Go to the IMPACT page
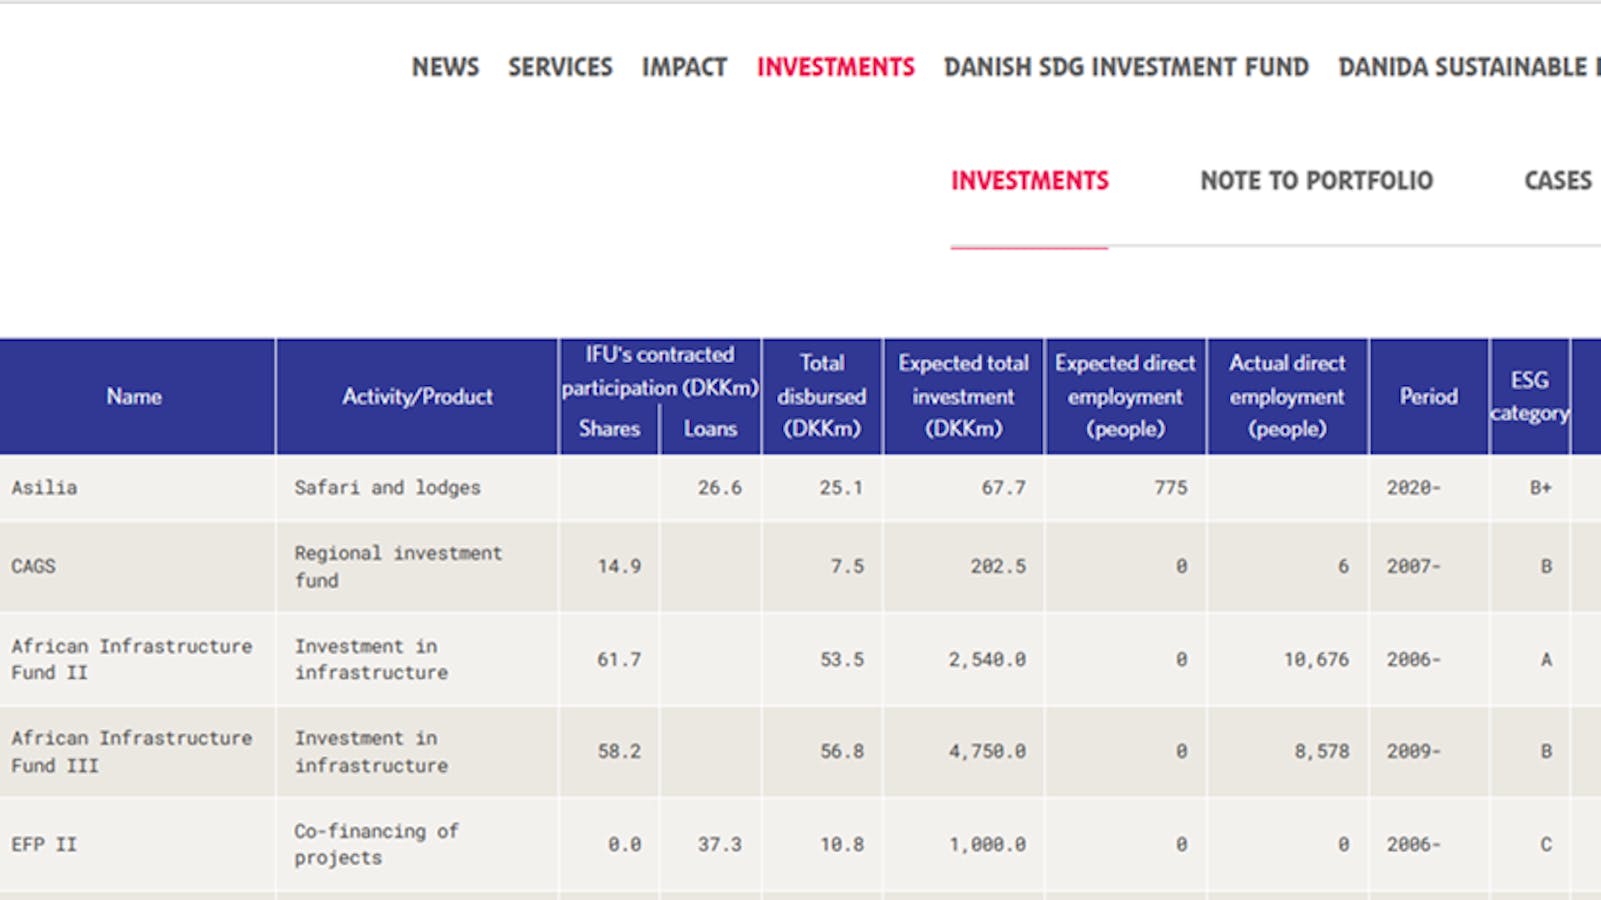 point(684,67)
